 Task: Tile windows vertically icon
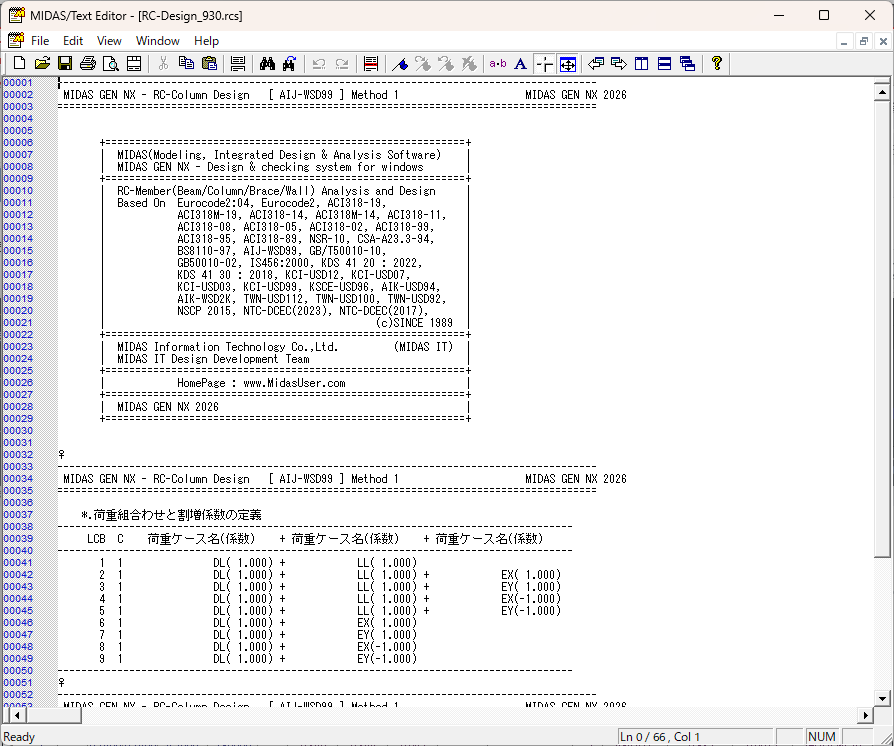click(641, 63)
